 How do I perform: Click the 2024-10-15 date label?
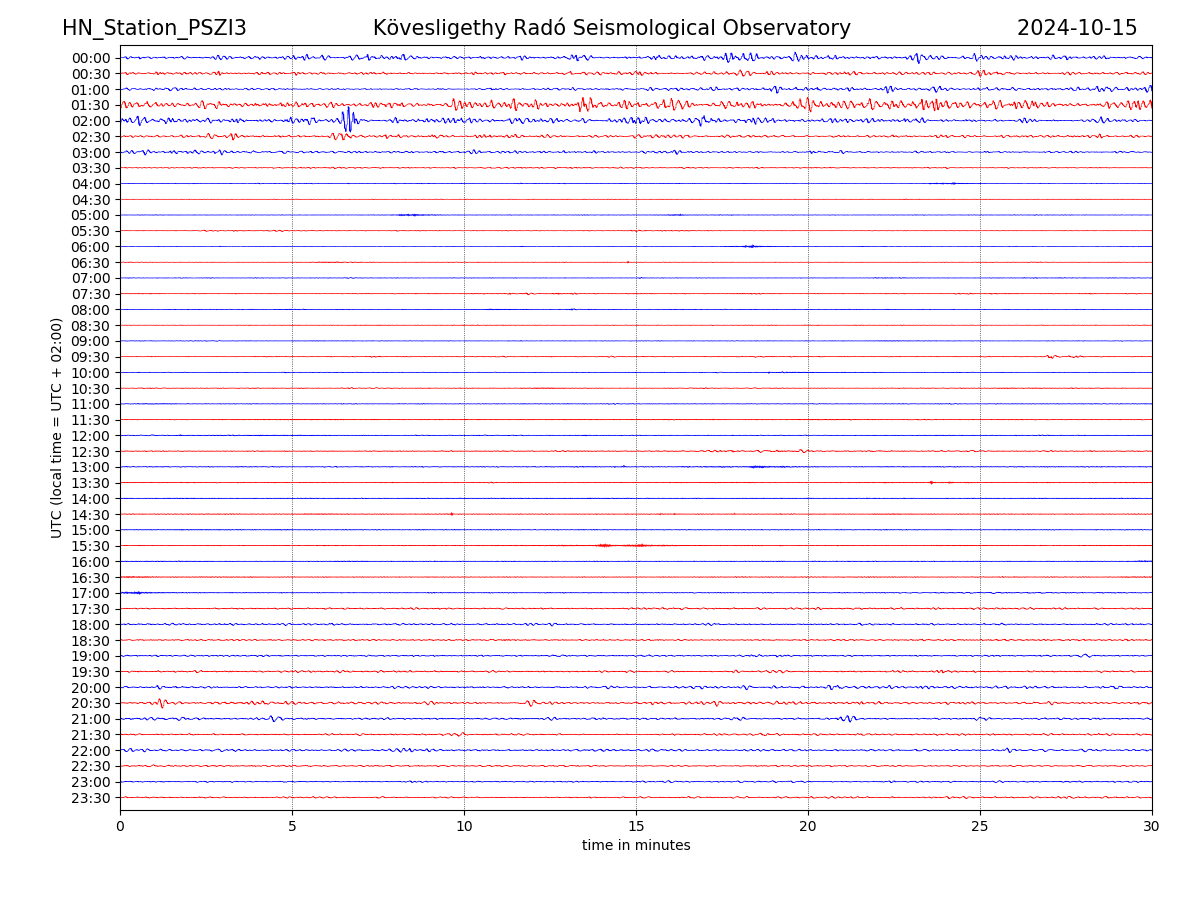[1076, 28]
